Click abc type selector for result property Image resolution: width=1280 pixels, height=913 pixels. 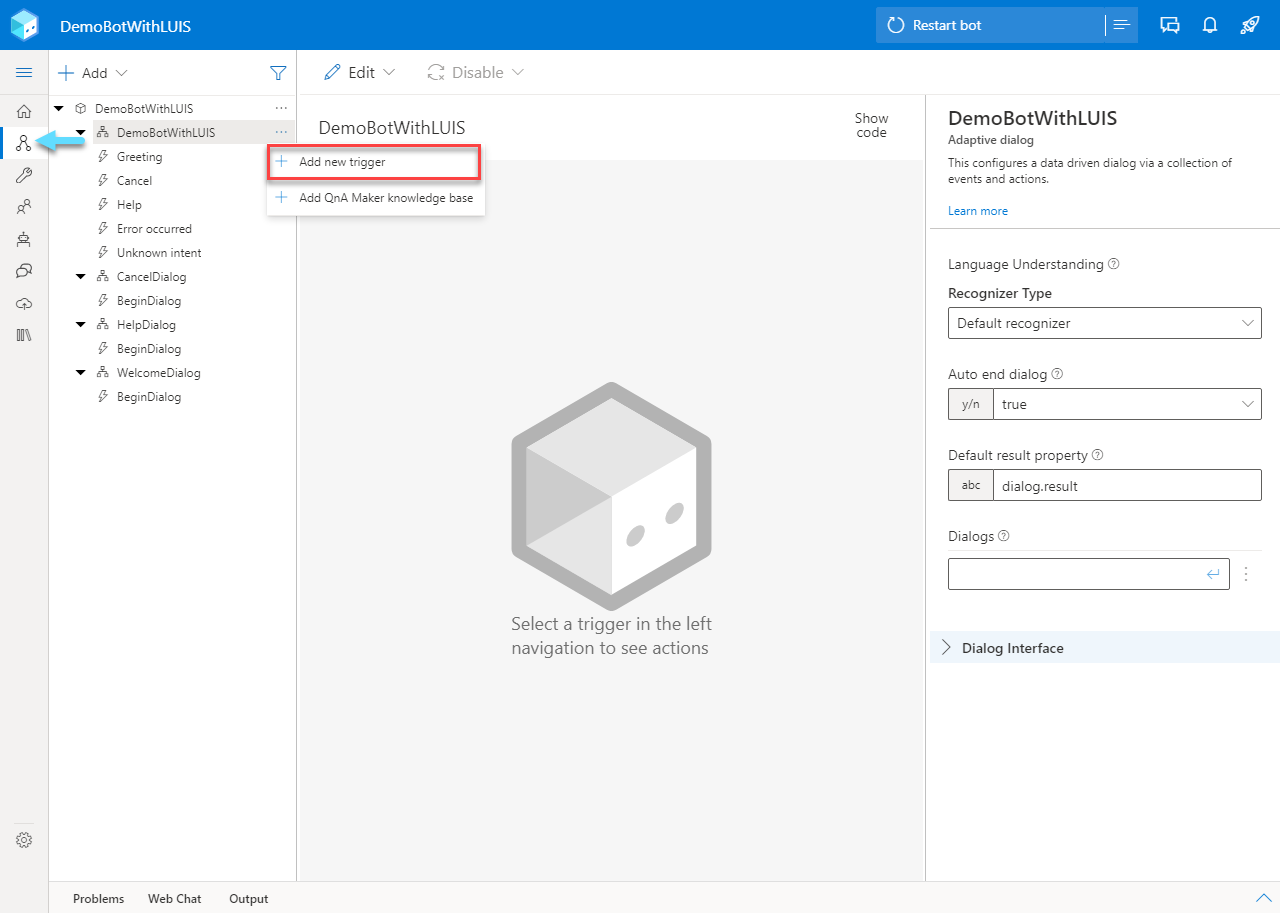coord(970,485)
